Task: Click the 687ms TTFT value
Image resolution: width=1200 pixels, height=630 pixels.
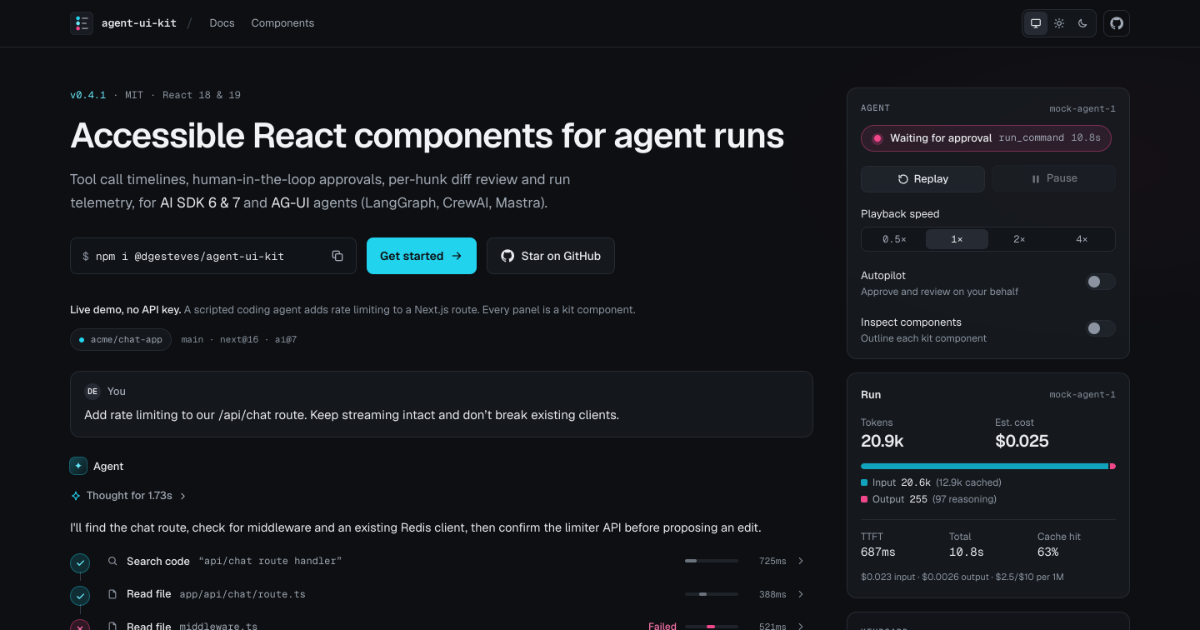Action: (x=878, y=552)
